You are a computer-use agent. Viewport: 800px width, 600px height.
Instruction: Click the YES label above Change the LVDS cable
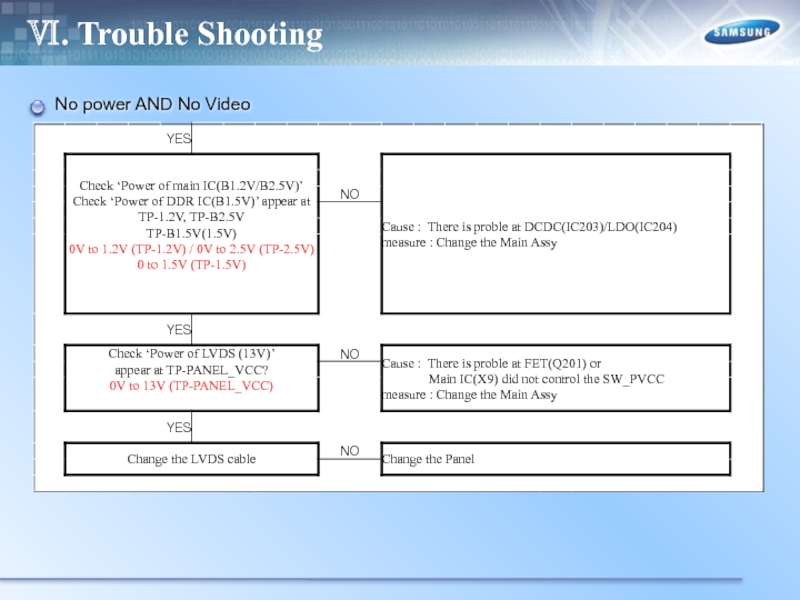[179, 427]
